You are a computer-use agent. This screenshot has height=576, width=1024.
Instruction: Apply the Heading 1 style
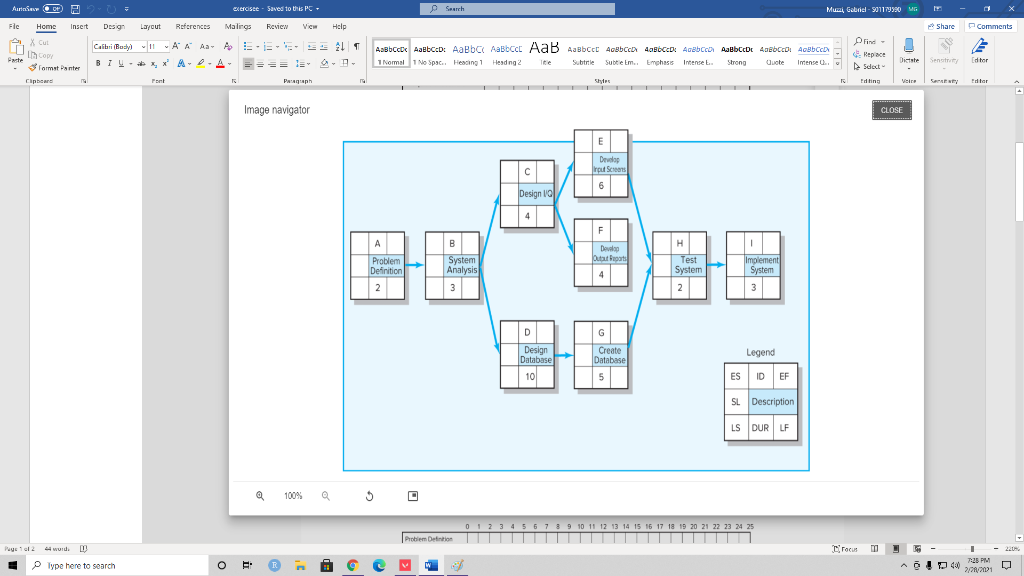pos(468,53)
